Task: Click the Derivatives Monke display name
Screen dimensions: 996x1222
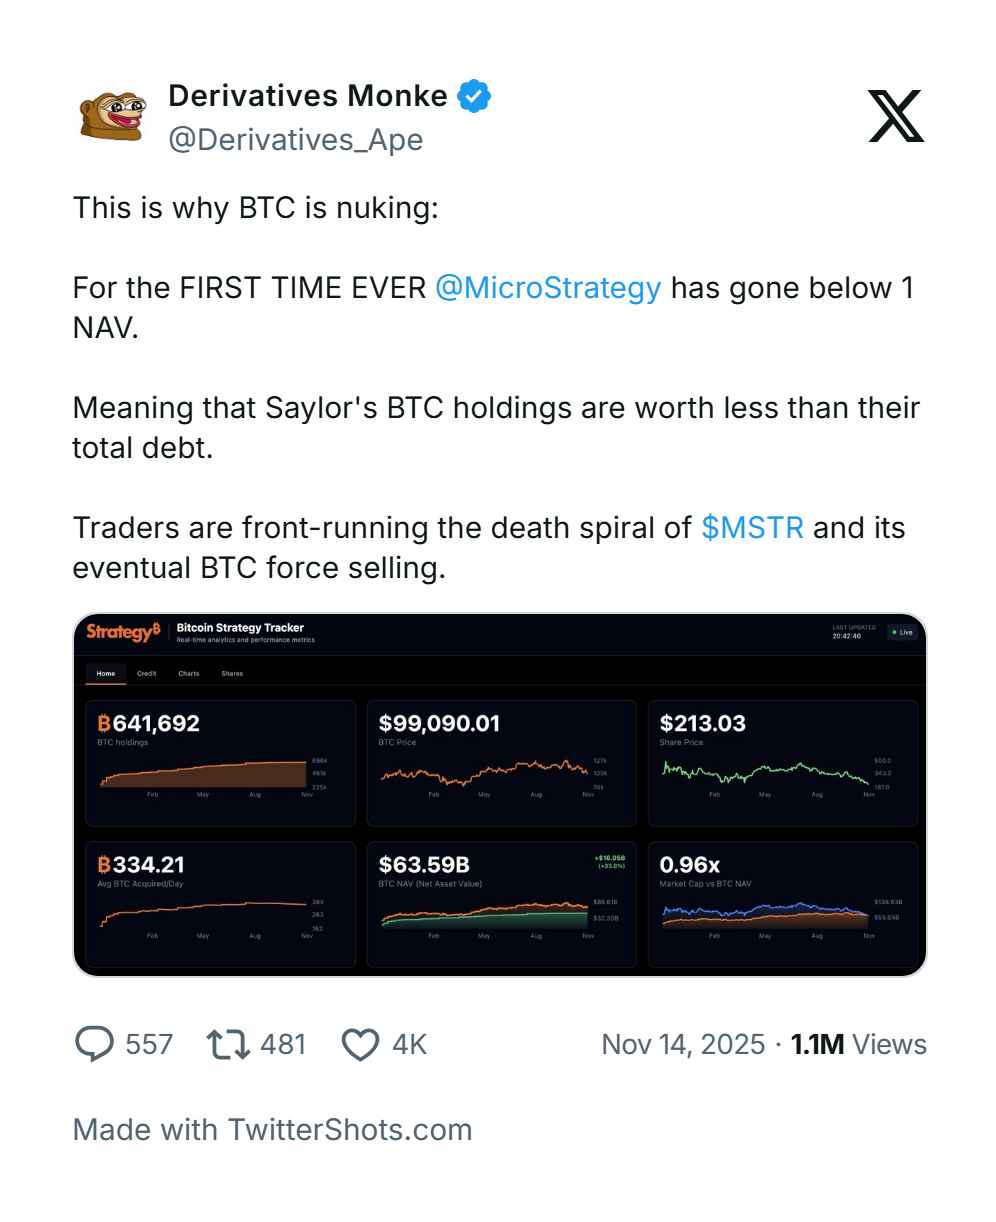Action: pos(308,96)
